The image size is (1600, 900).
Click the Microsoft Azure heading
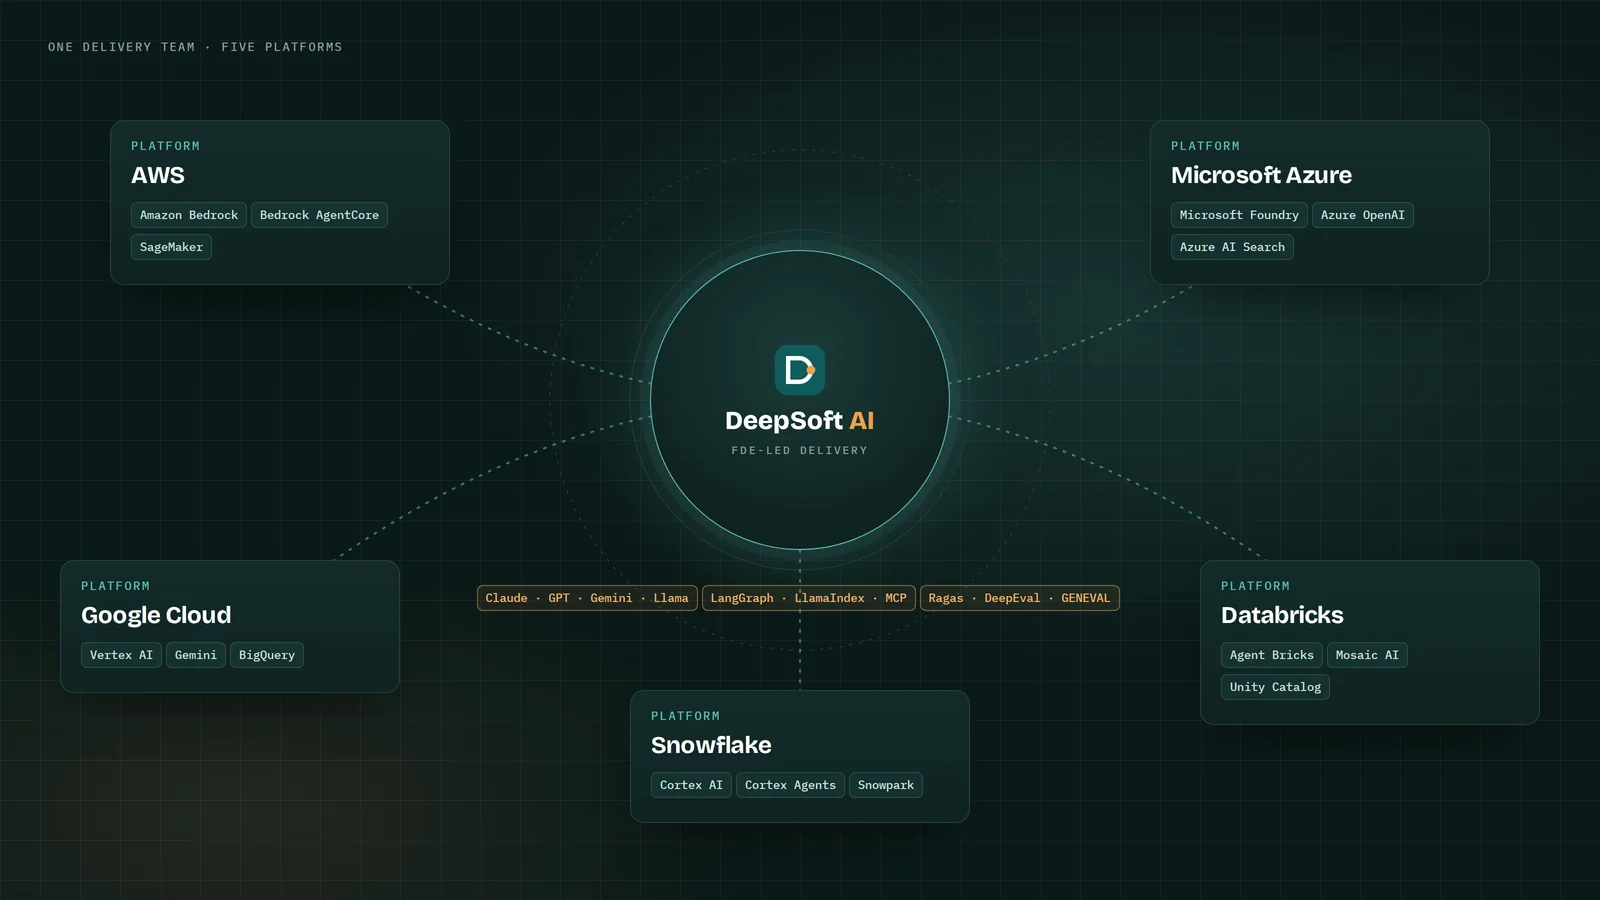1261,175
